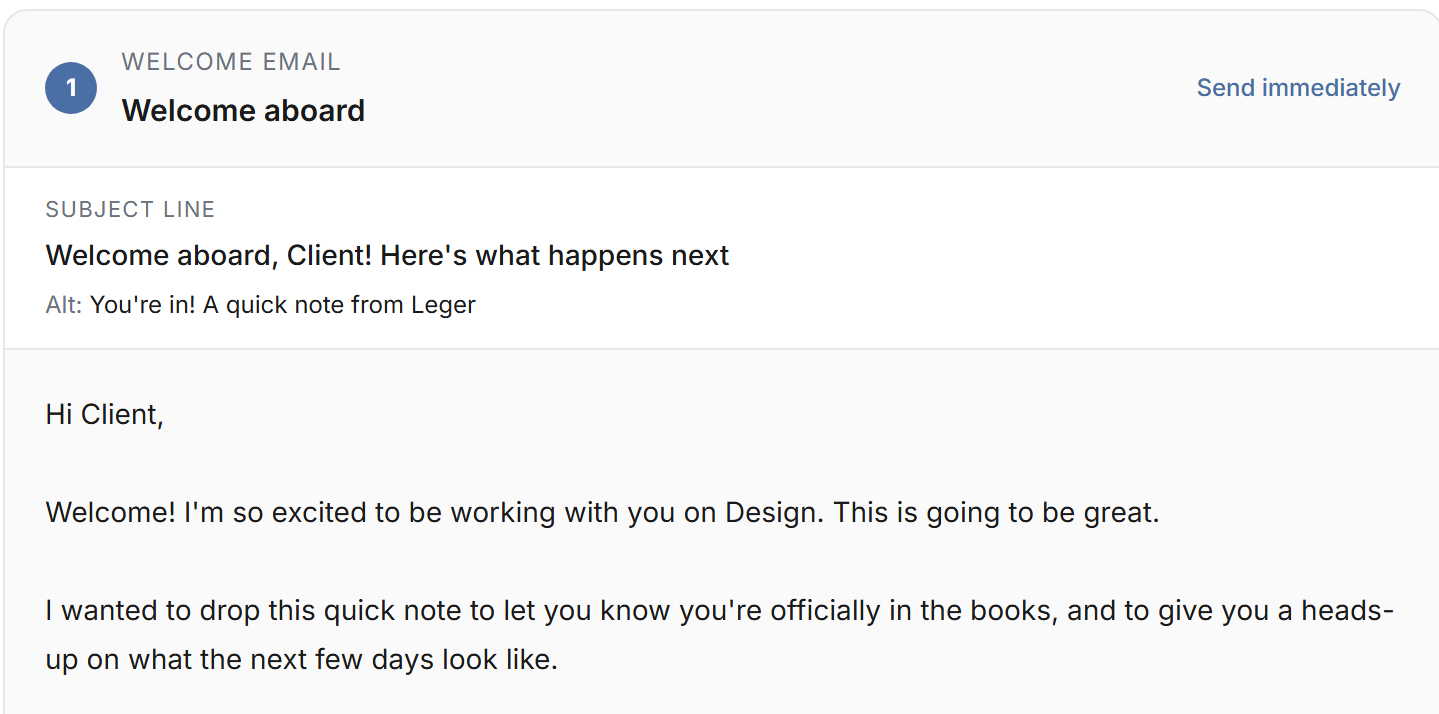Select the WELCOME EMAIL label

[231, 61]
